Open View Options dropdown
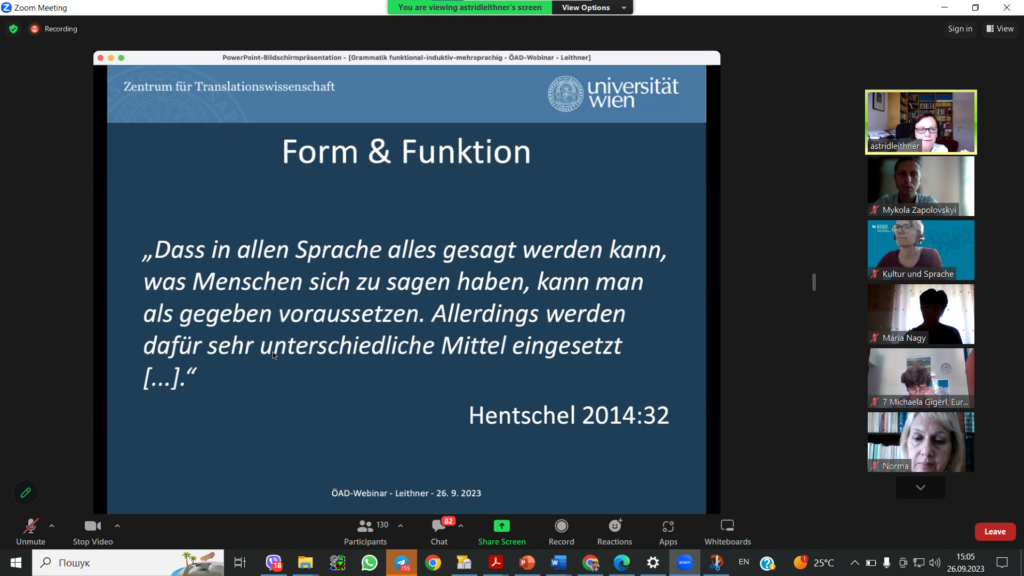This screenshot has height=576, width=1024. [x=592, y=7]
